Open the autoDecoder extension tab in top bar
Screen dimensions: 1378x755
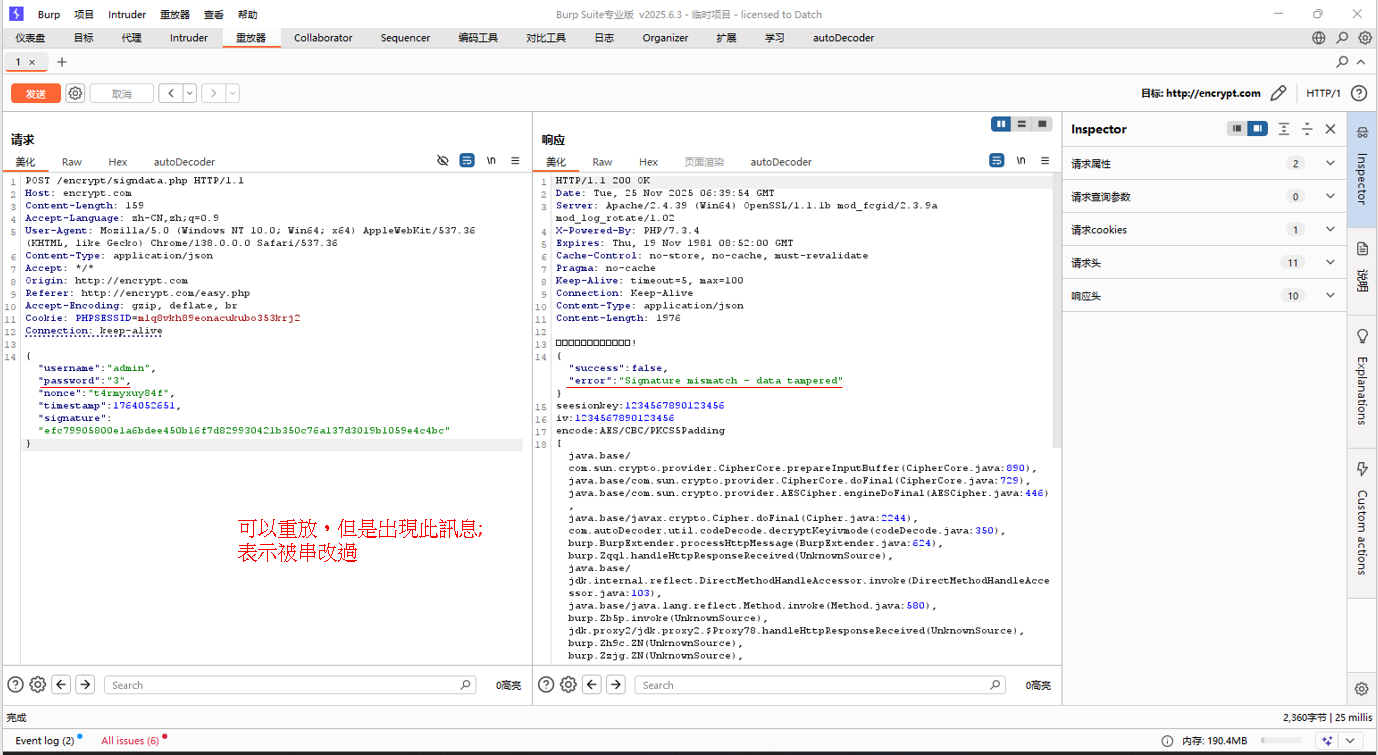coord(843,38)
